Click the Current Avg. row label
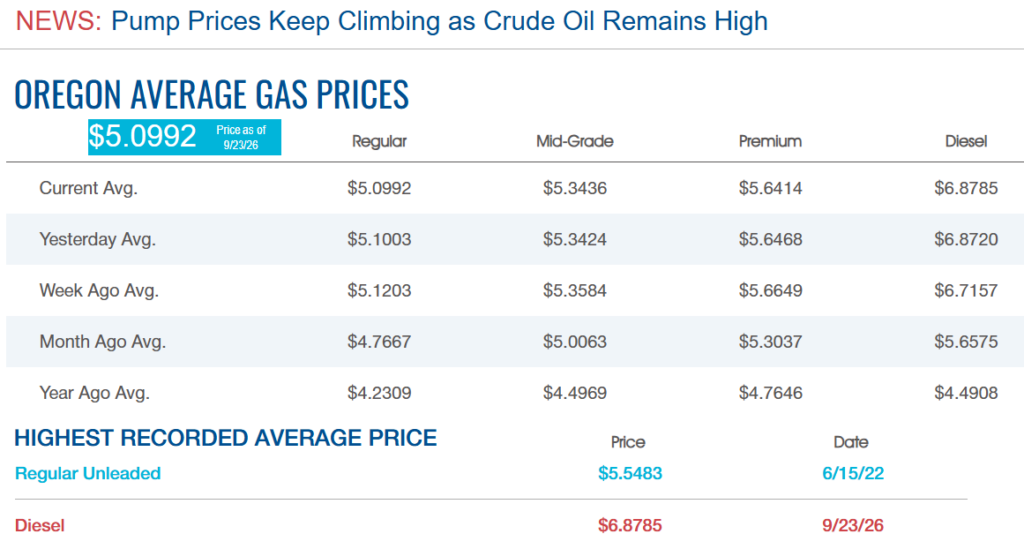Image resolution: width=1024 pixels, height=549 pixels. coord(88,188)
